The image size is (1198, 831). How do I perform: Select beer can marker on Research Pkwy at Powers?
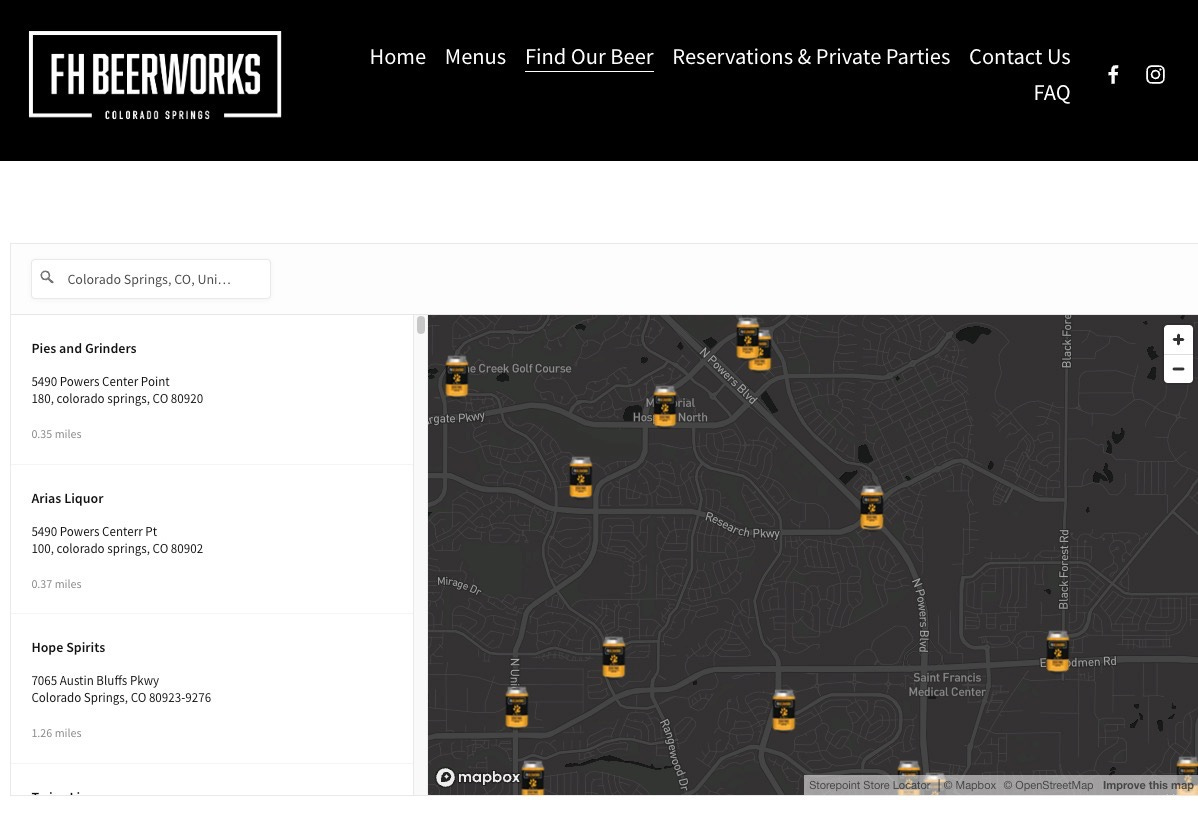coord(872,507)
